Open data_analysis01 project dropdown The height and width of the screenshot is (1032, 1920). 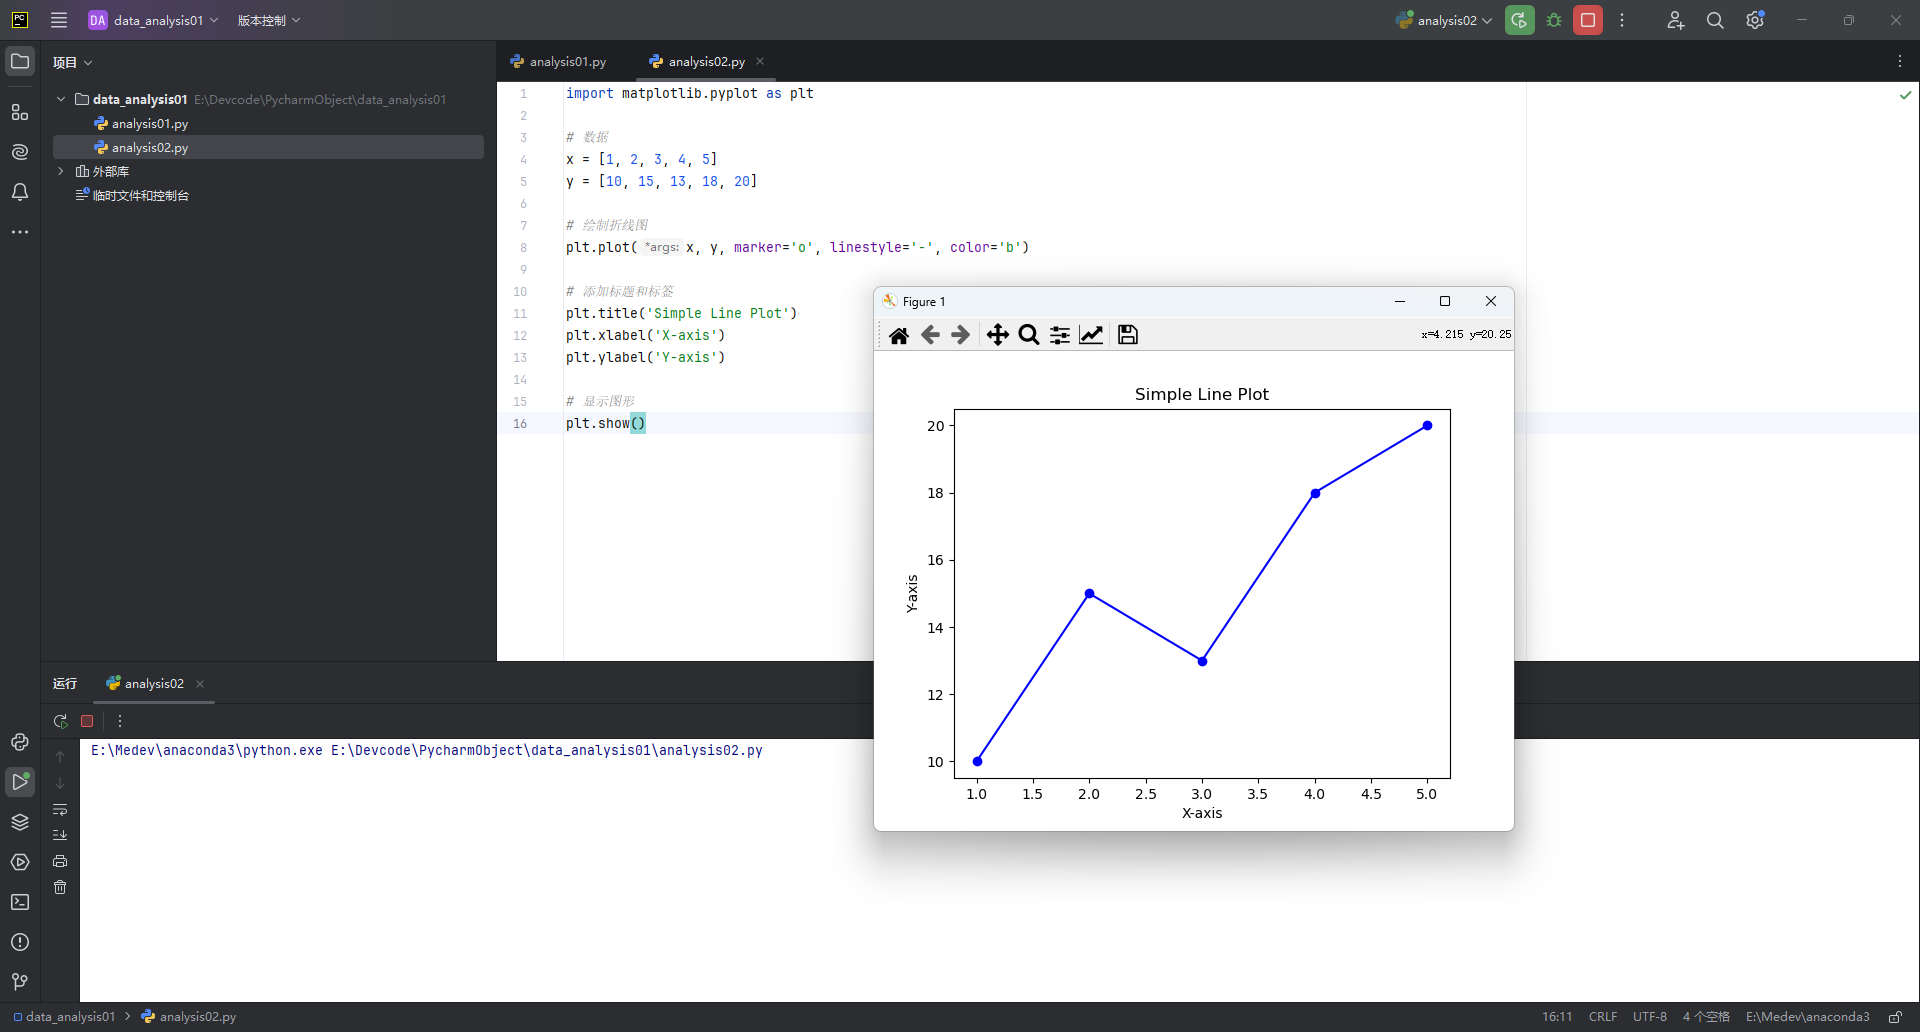(x=153, y=20)
